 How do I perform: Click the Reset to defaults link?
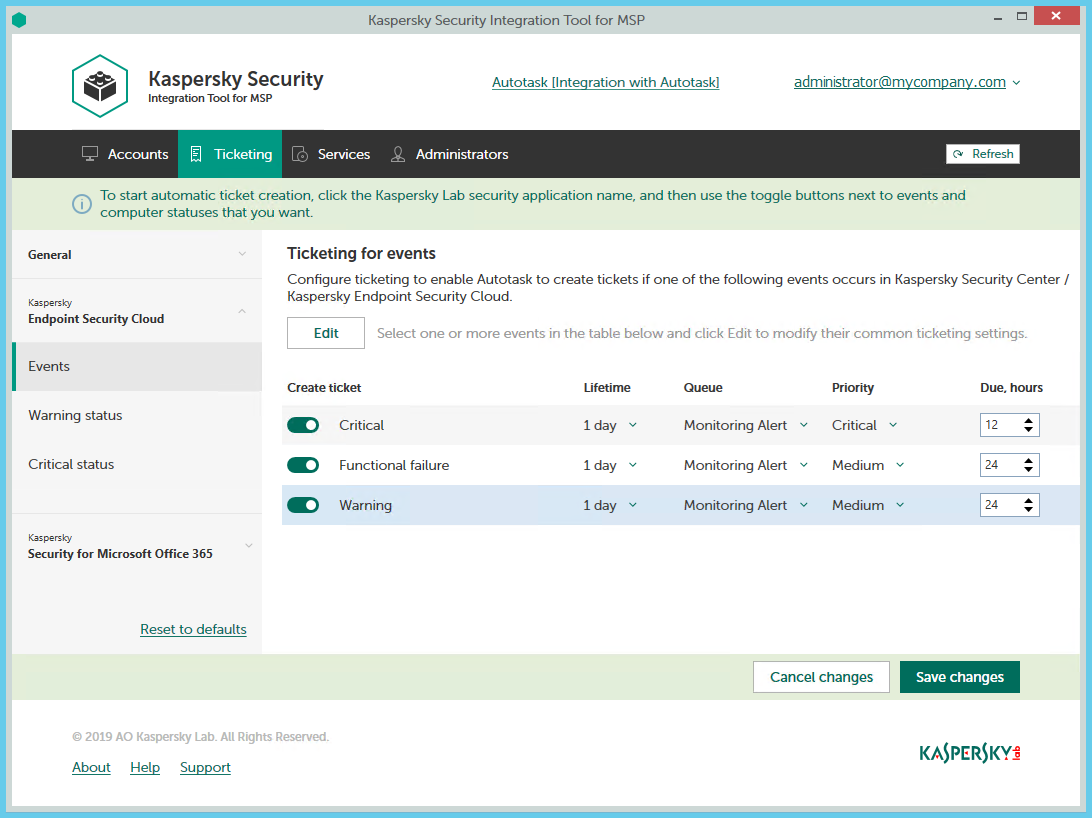(193, 629)
